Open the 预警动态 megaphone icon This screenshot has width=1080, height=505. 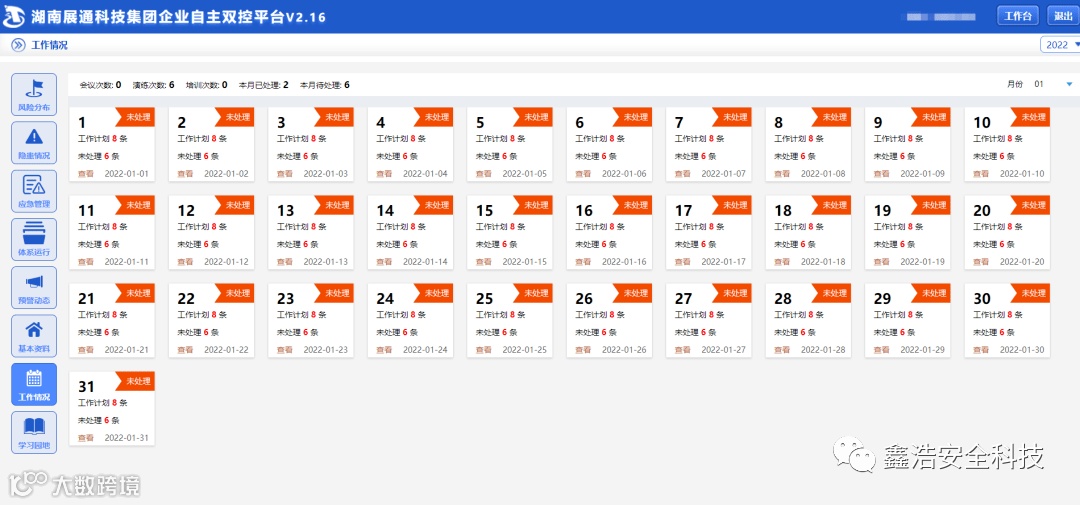34,287
